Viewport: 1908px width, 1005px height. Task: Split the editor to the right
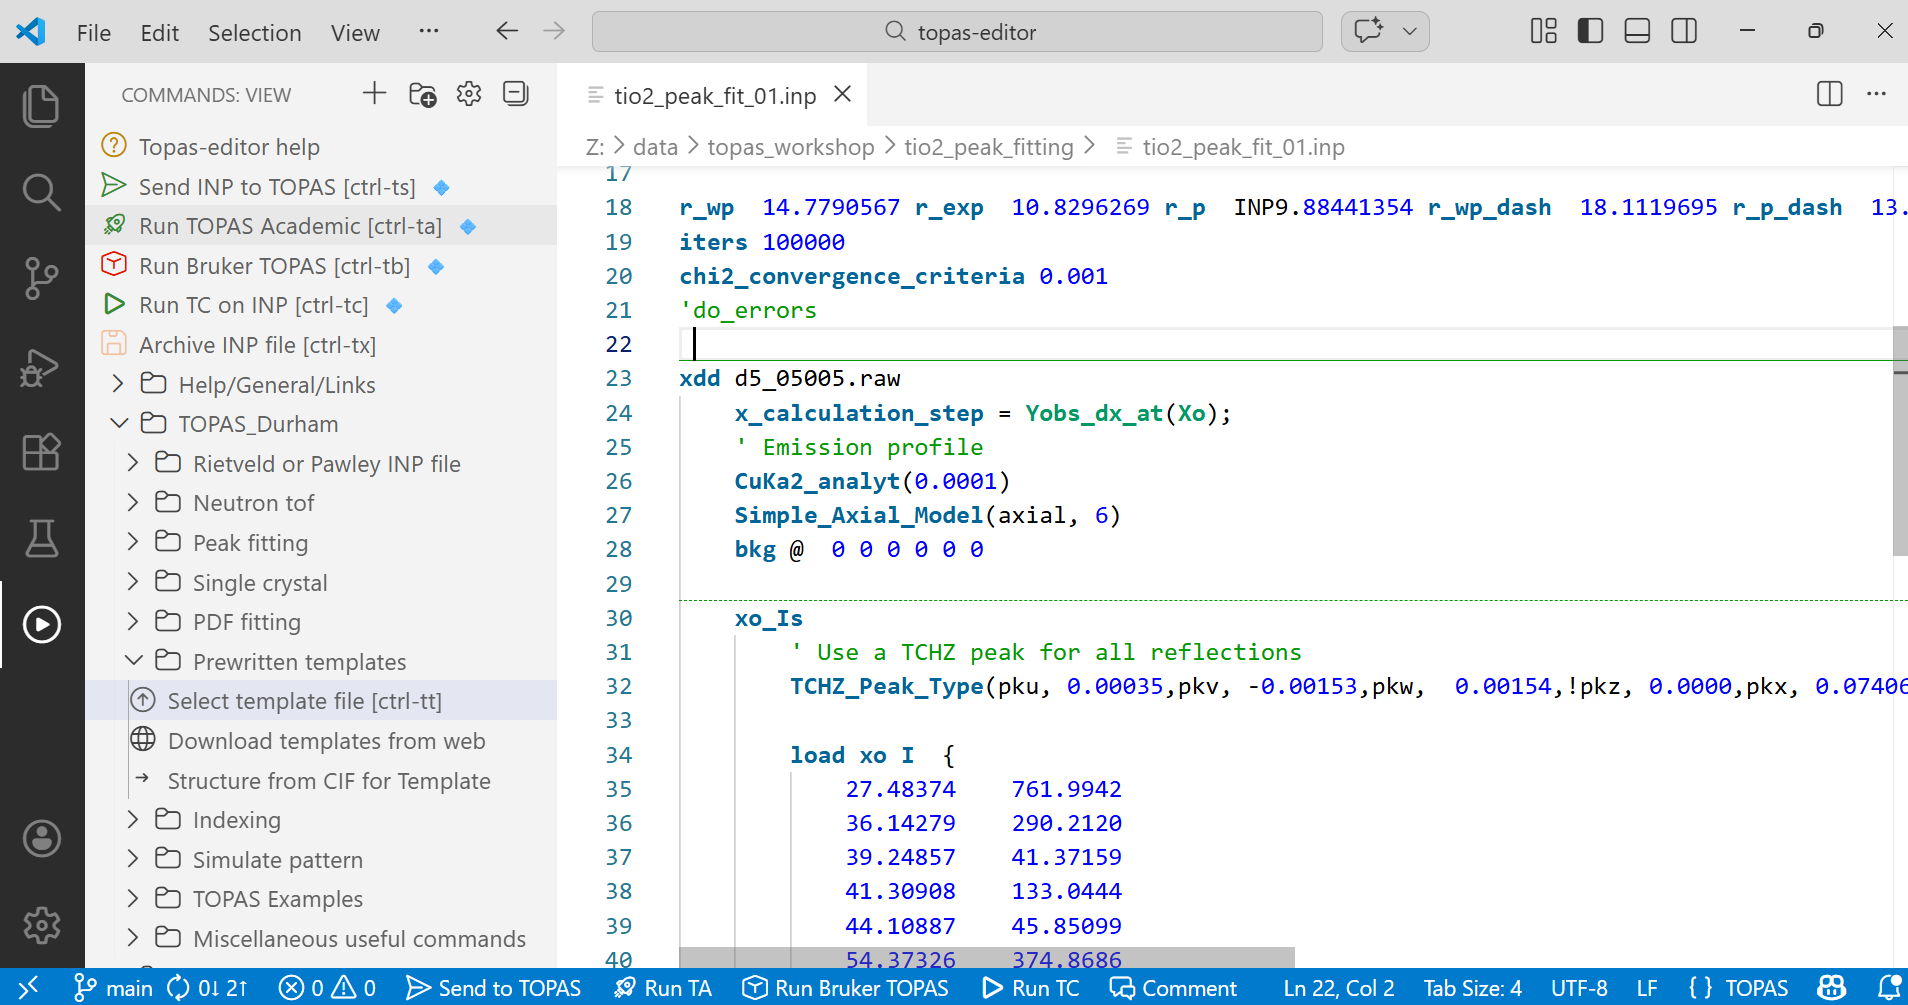tap(1829, 94)
